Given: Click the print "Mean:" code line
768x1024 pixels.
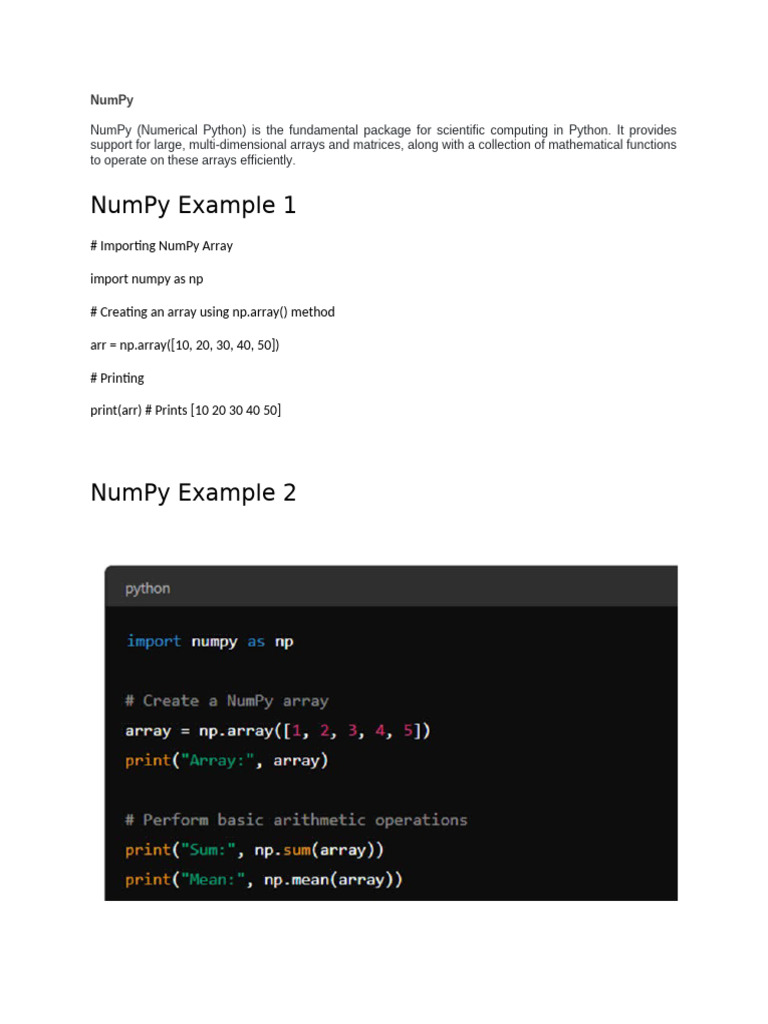Looking at the screenshot, I should [x=263, y=880].
